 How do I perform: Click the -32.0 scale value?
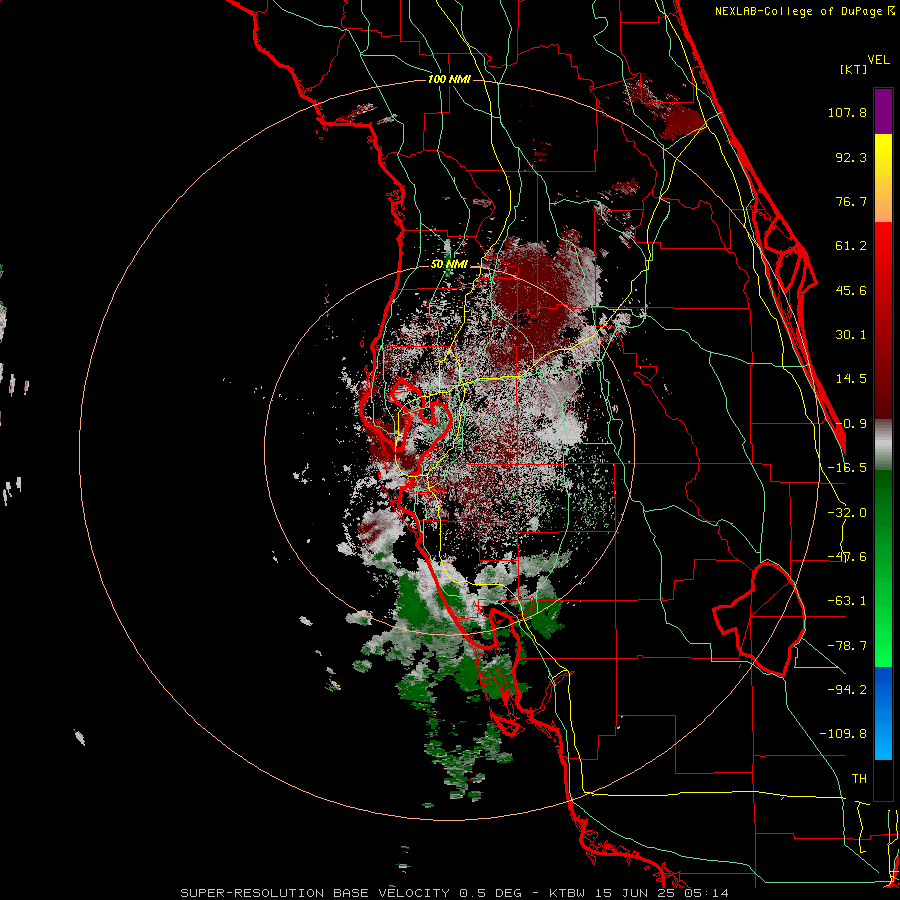[847, 513]
